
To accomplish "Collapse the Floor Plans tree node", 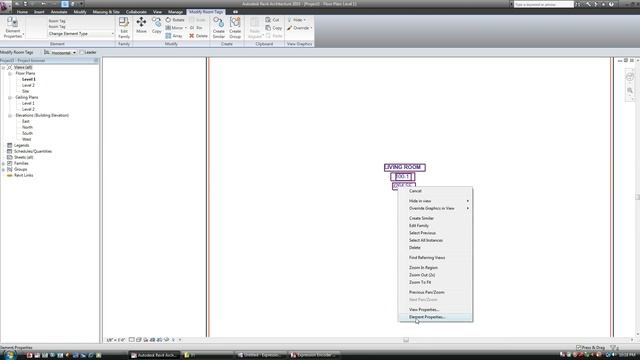I will tap(10, 73).
